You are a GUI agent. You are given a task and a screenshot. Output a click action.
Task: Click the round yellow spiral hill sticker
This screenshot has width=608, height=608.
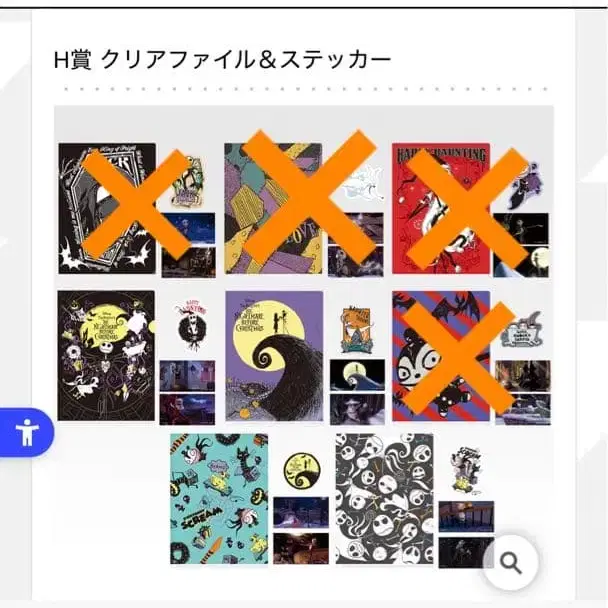302,471
